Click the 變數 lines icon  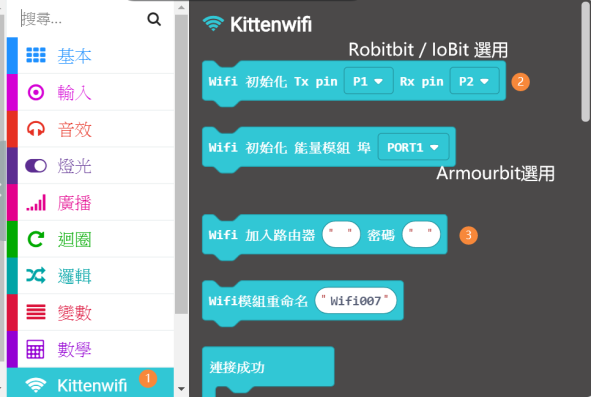click(x=36, y=312)
